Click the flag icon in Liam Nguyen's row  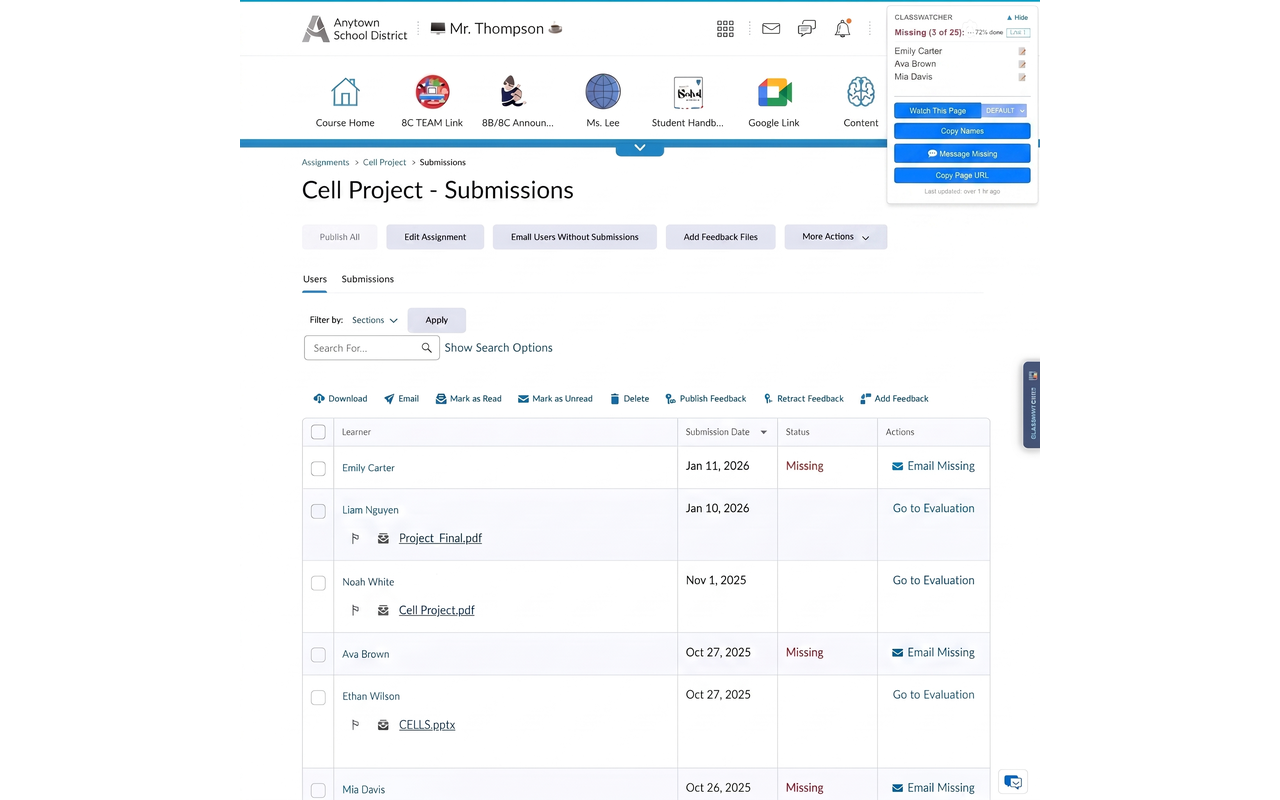355,538
